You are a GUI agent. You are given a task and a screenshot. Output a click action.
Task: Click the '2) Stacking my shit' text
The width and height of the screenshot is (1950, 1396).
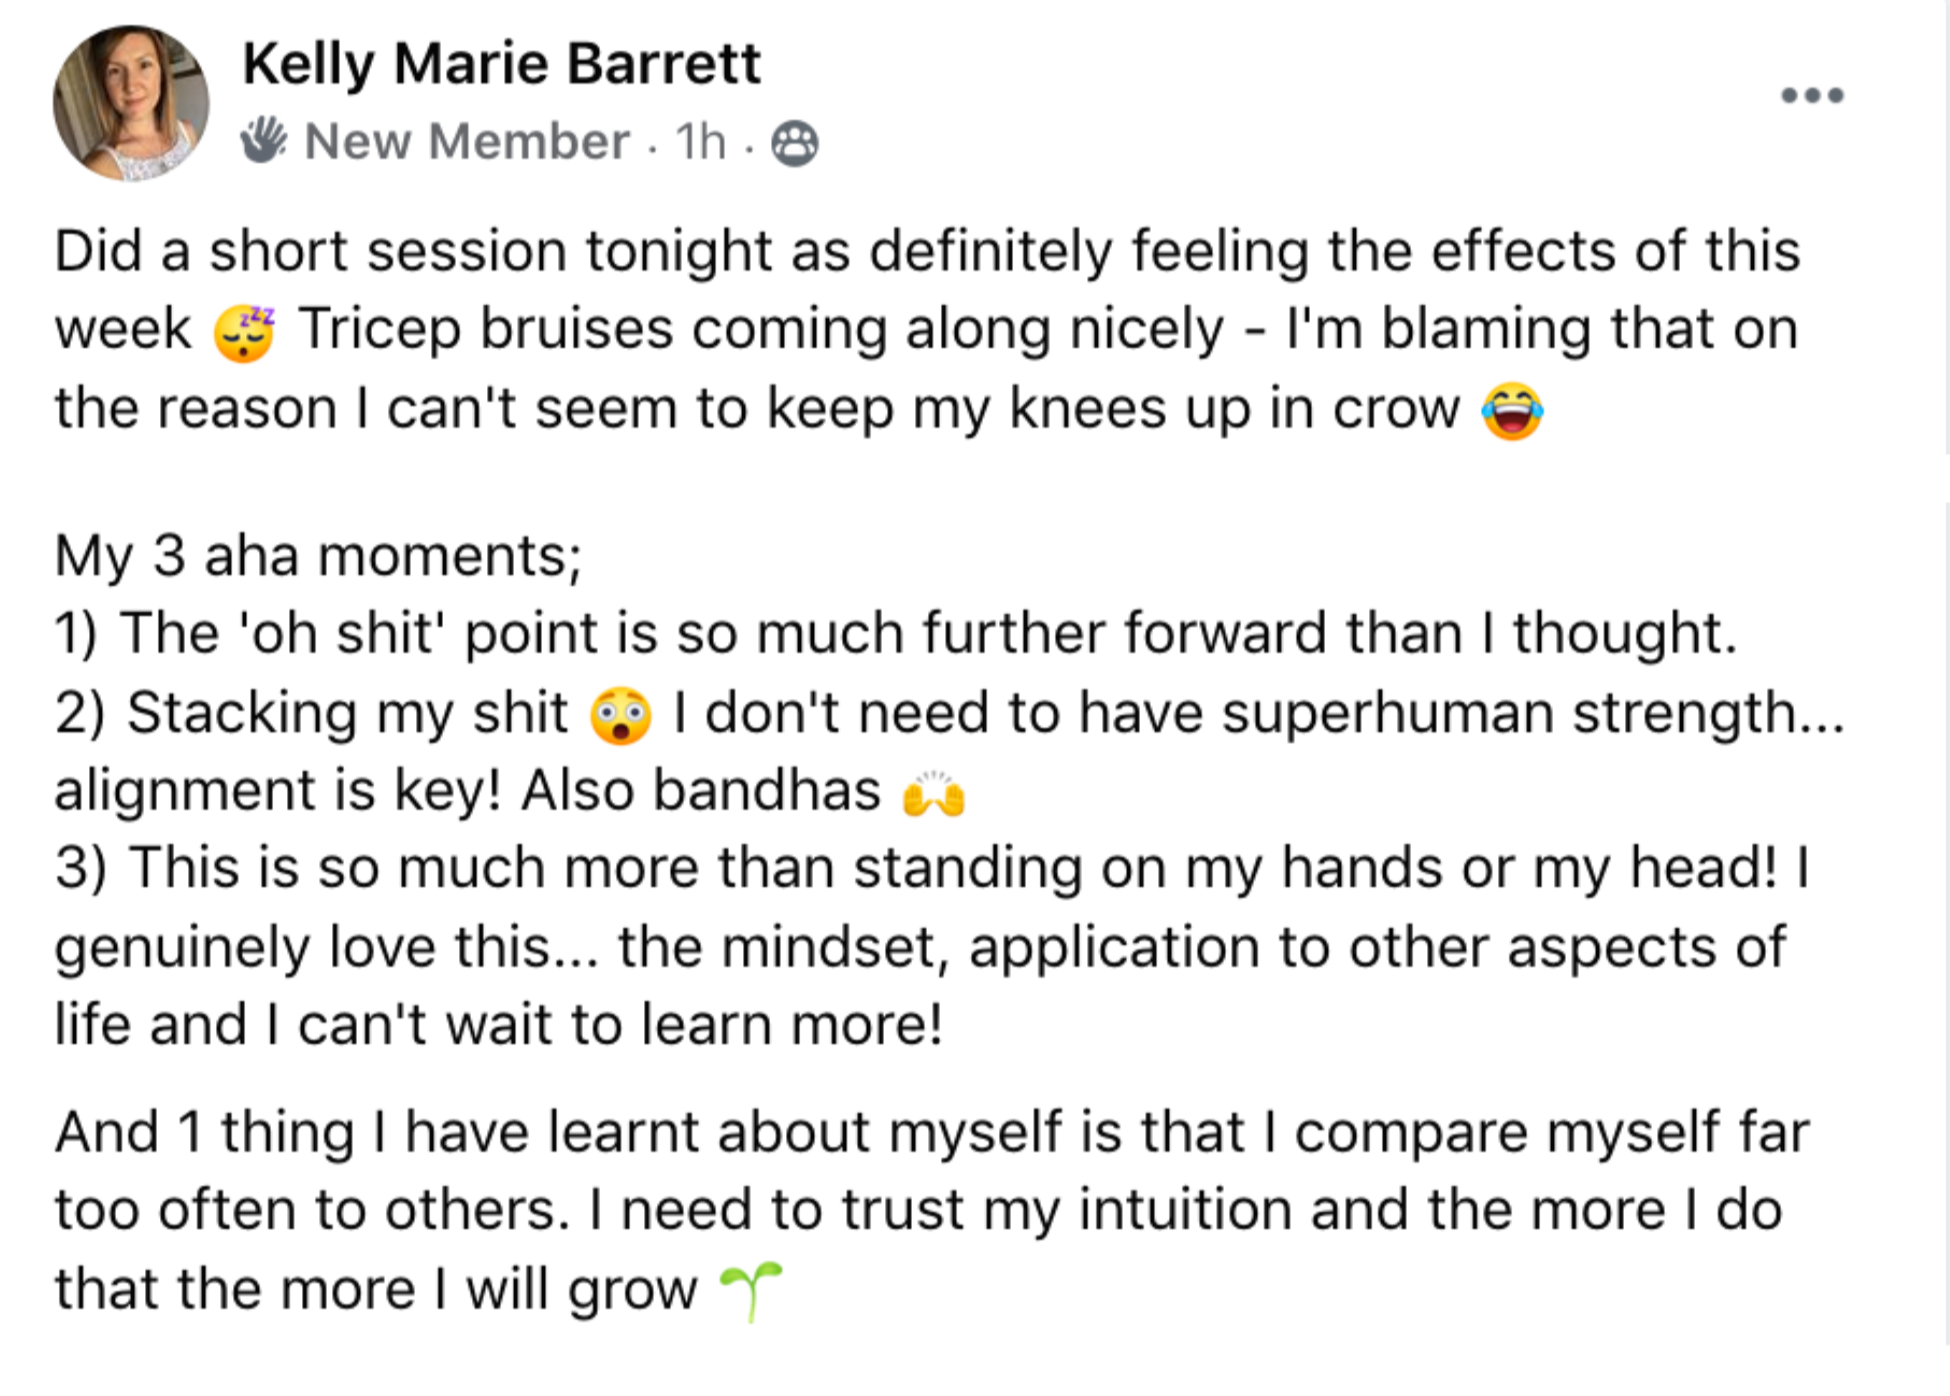pyautogui.click(x=311, y=714)
